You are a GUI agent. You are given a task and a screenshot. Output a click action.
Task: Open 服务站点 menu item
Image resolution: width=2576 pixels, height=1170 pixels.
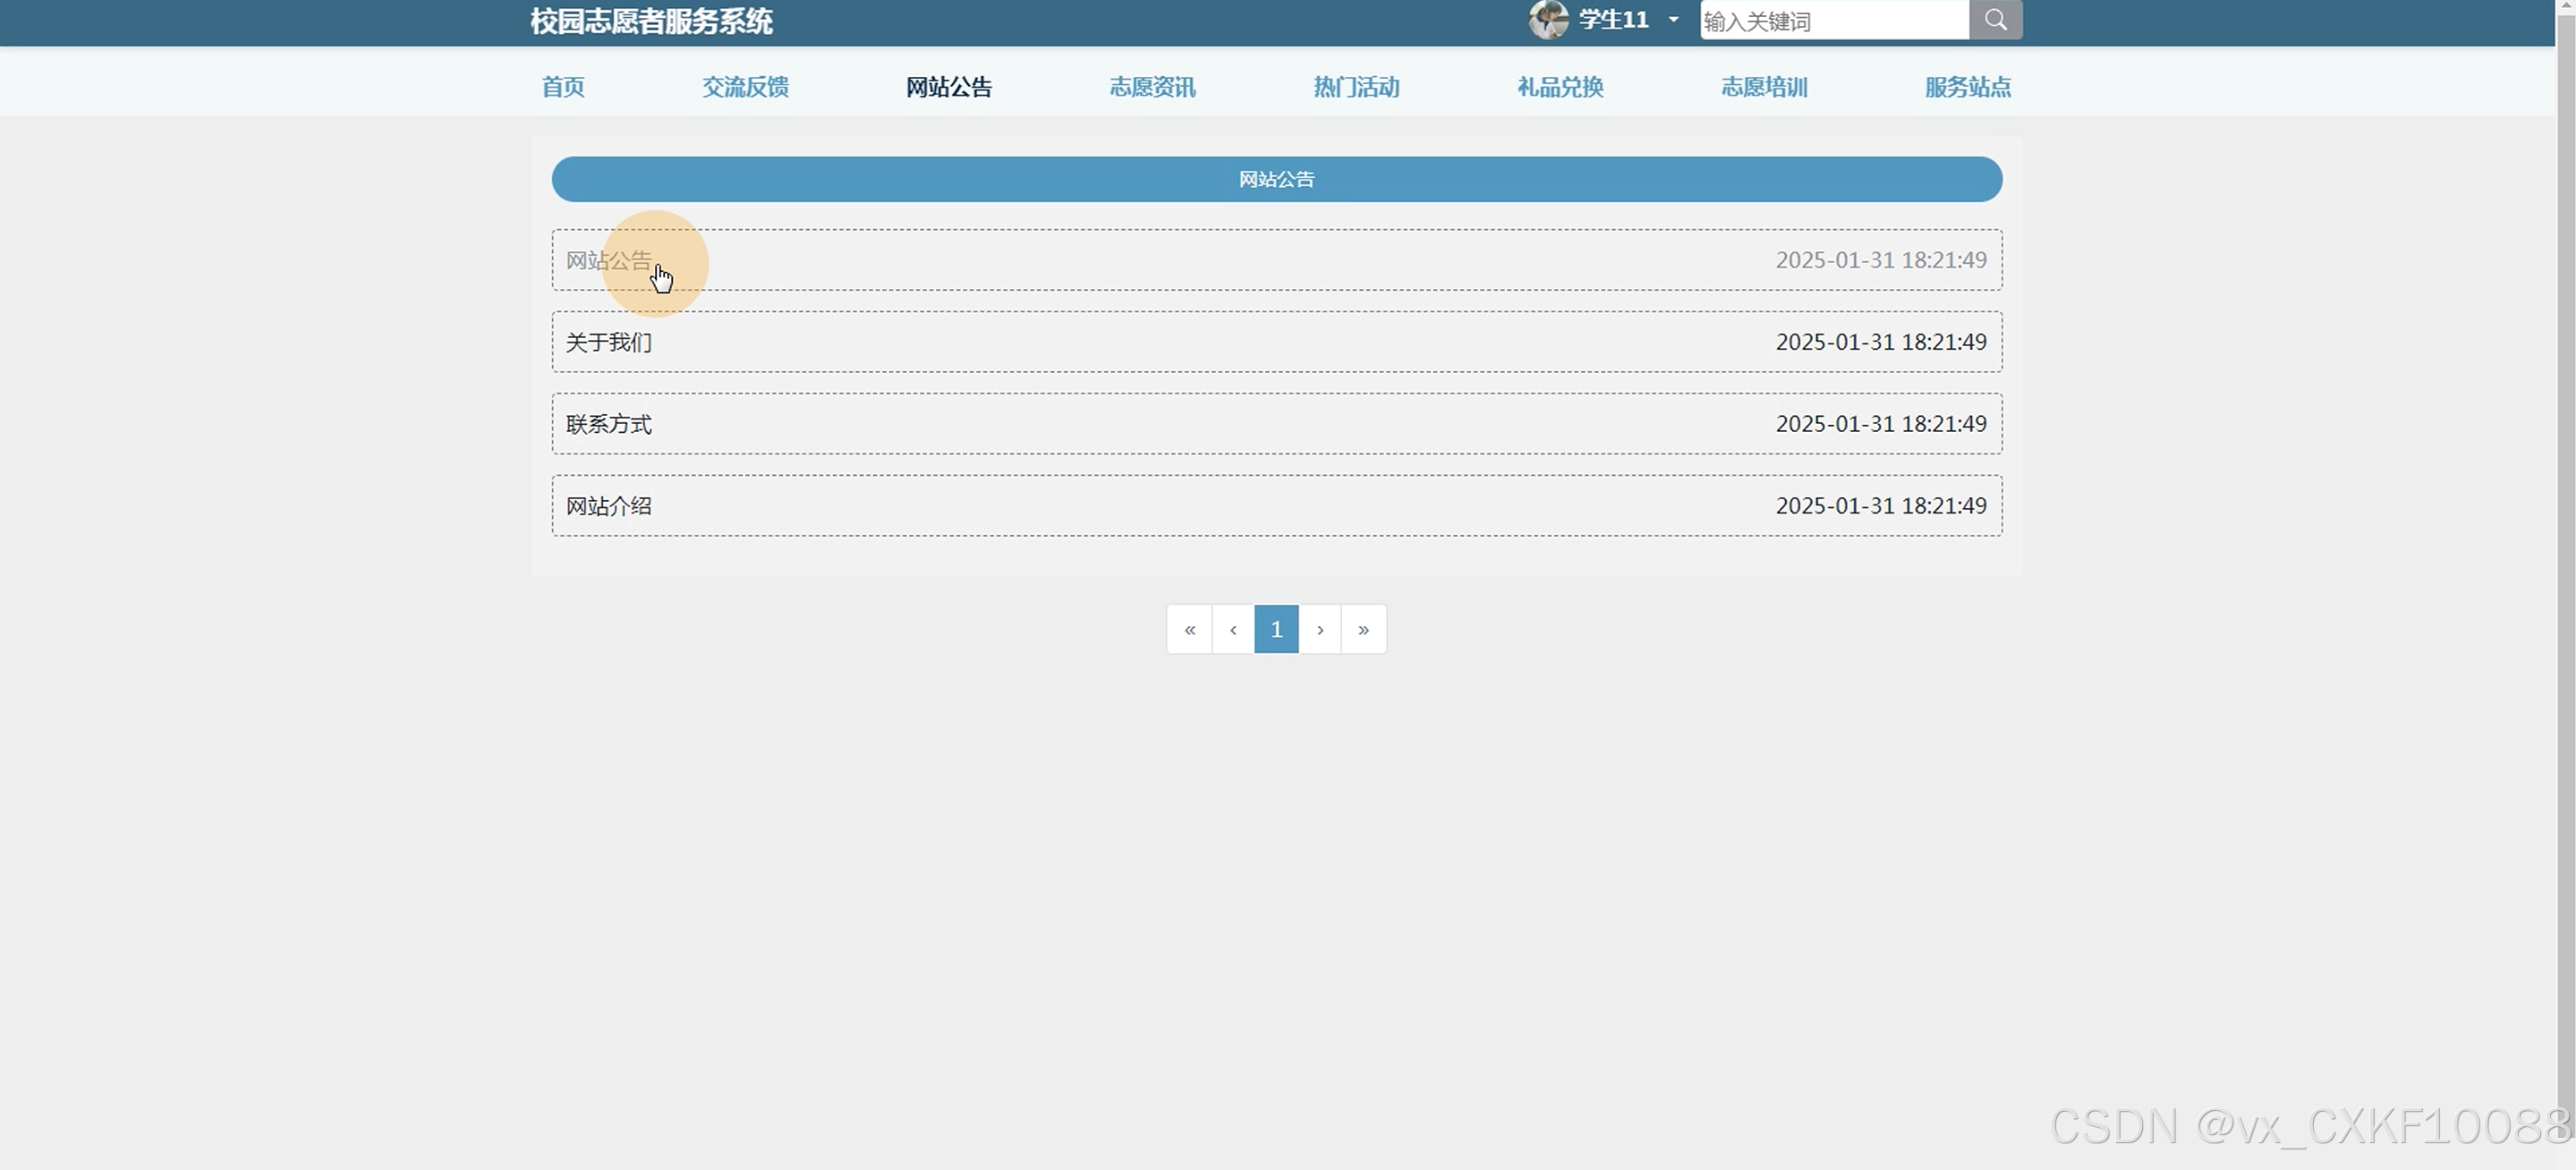click(1967, 87)
